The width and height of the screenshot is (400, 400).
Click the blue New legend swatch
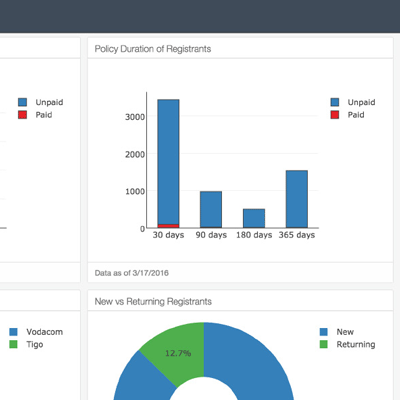323,332
